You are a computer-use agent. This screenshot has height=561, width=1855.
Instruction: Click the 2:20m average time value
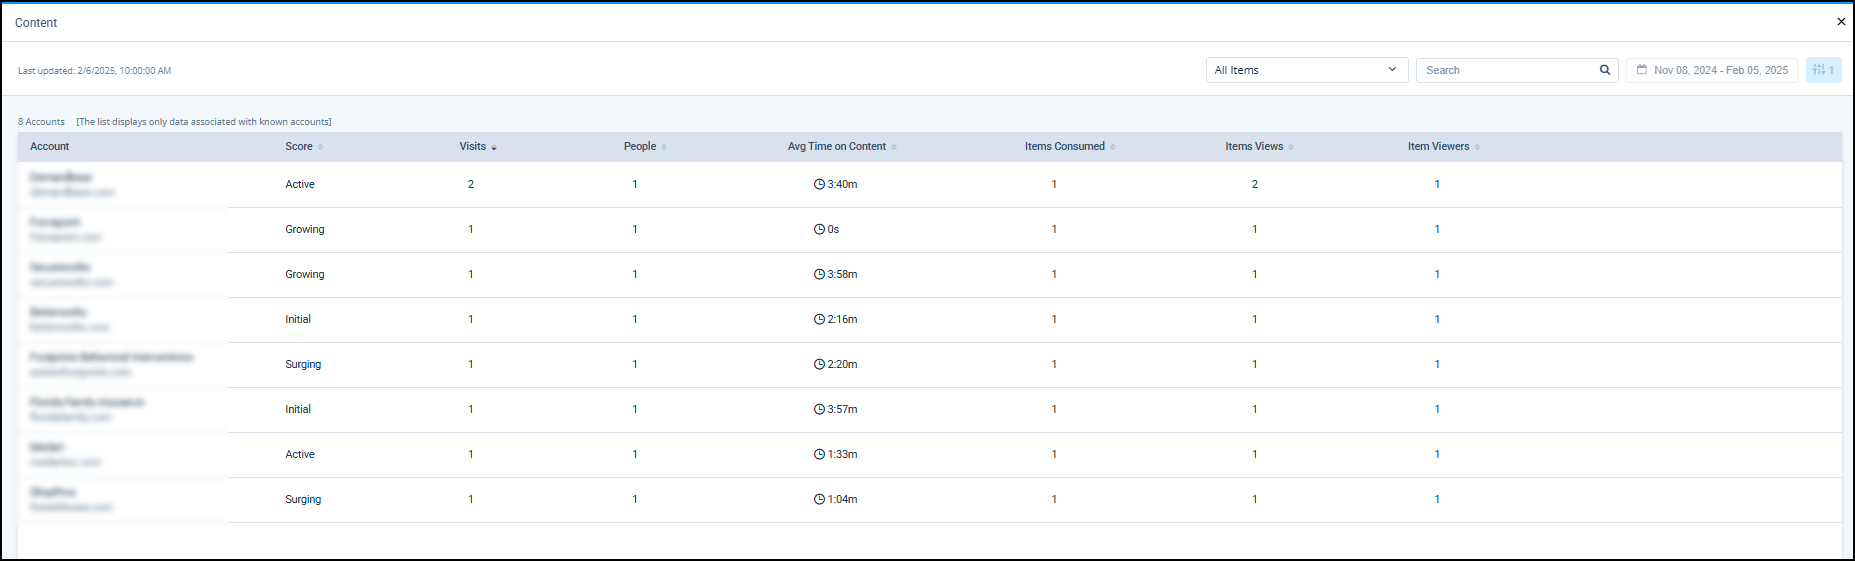pyautogui.click(x=842, y=364)
